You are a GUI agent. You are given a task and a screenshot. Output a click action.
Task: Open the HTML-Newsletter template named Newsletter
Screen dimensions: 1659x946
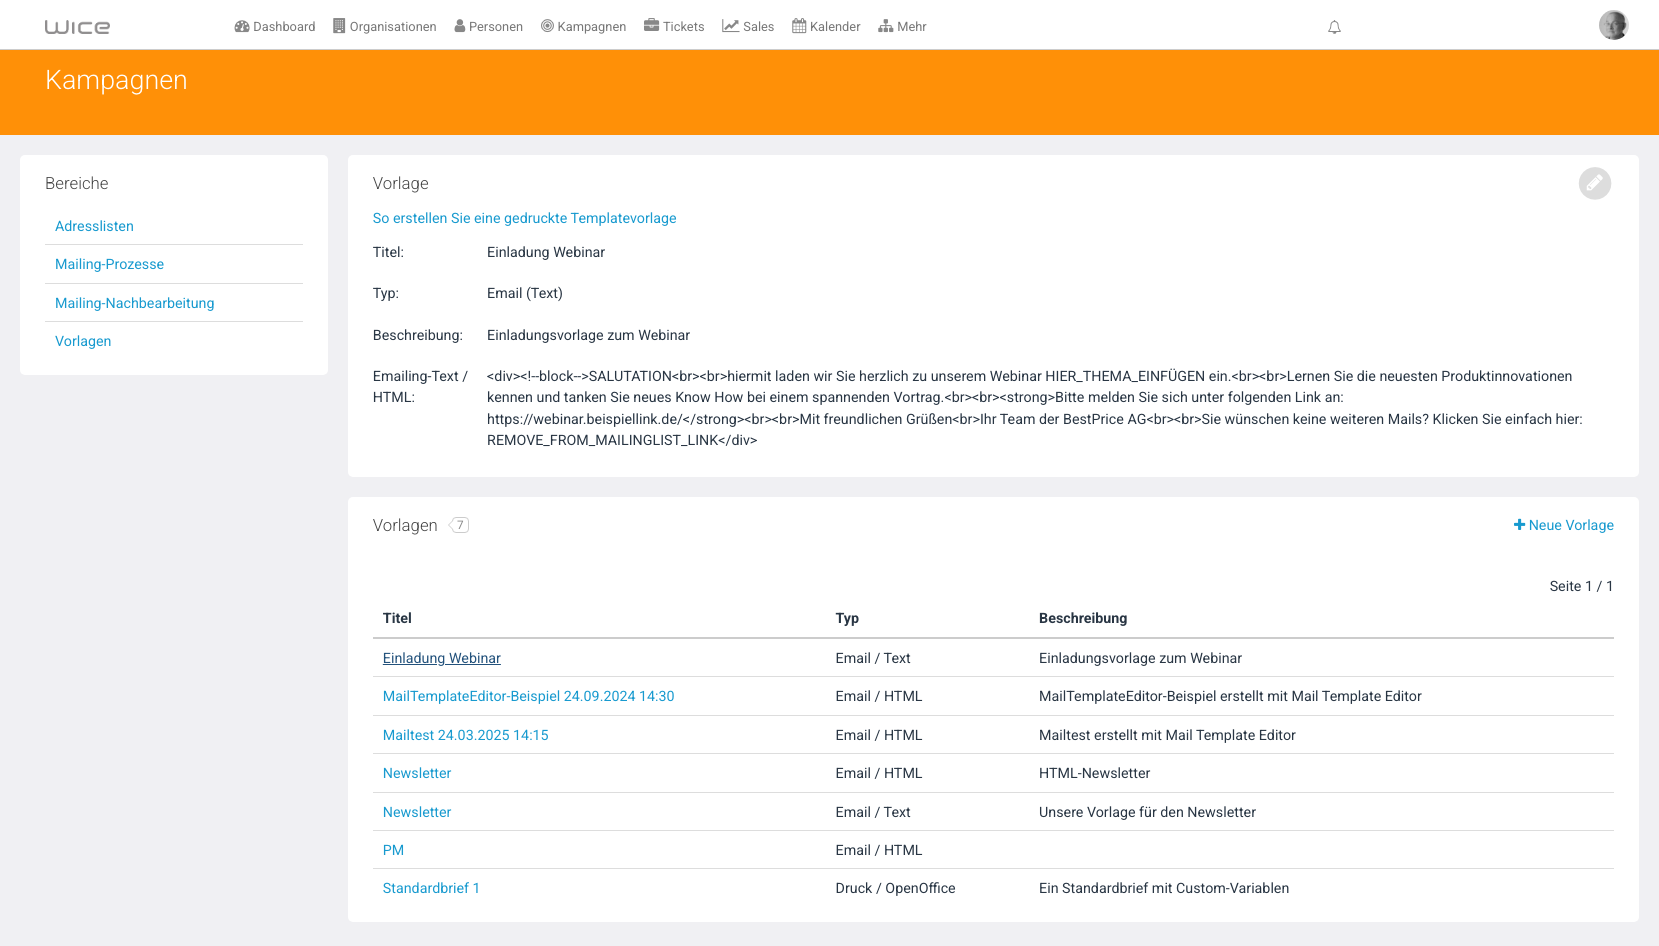tap(417, 773)
